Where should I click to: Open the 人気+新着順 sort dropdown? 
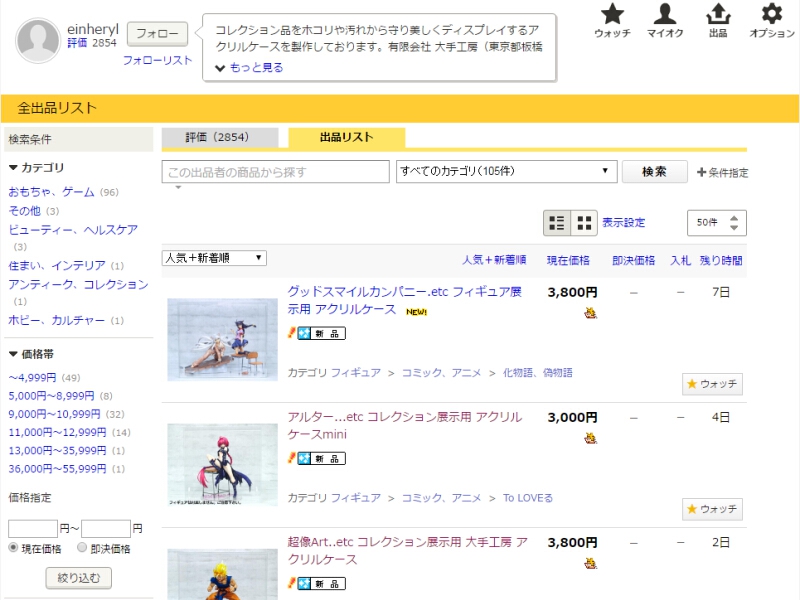[214, 258]
